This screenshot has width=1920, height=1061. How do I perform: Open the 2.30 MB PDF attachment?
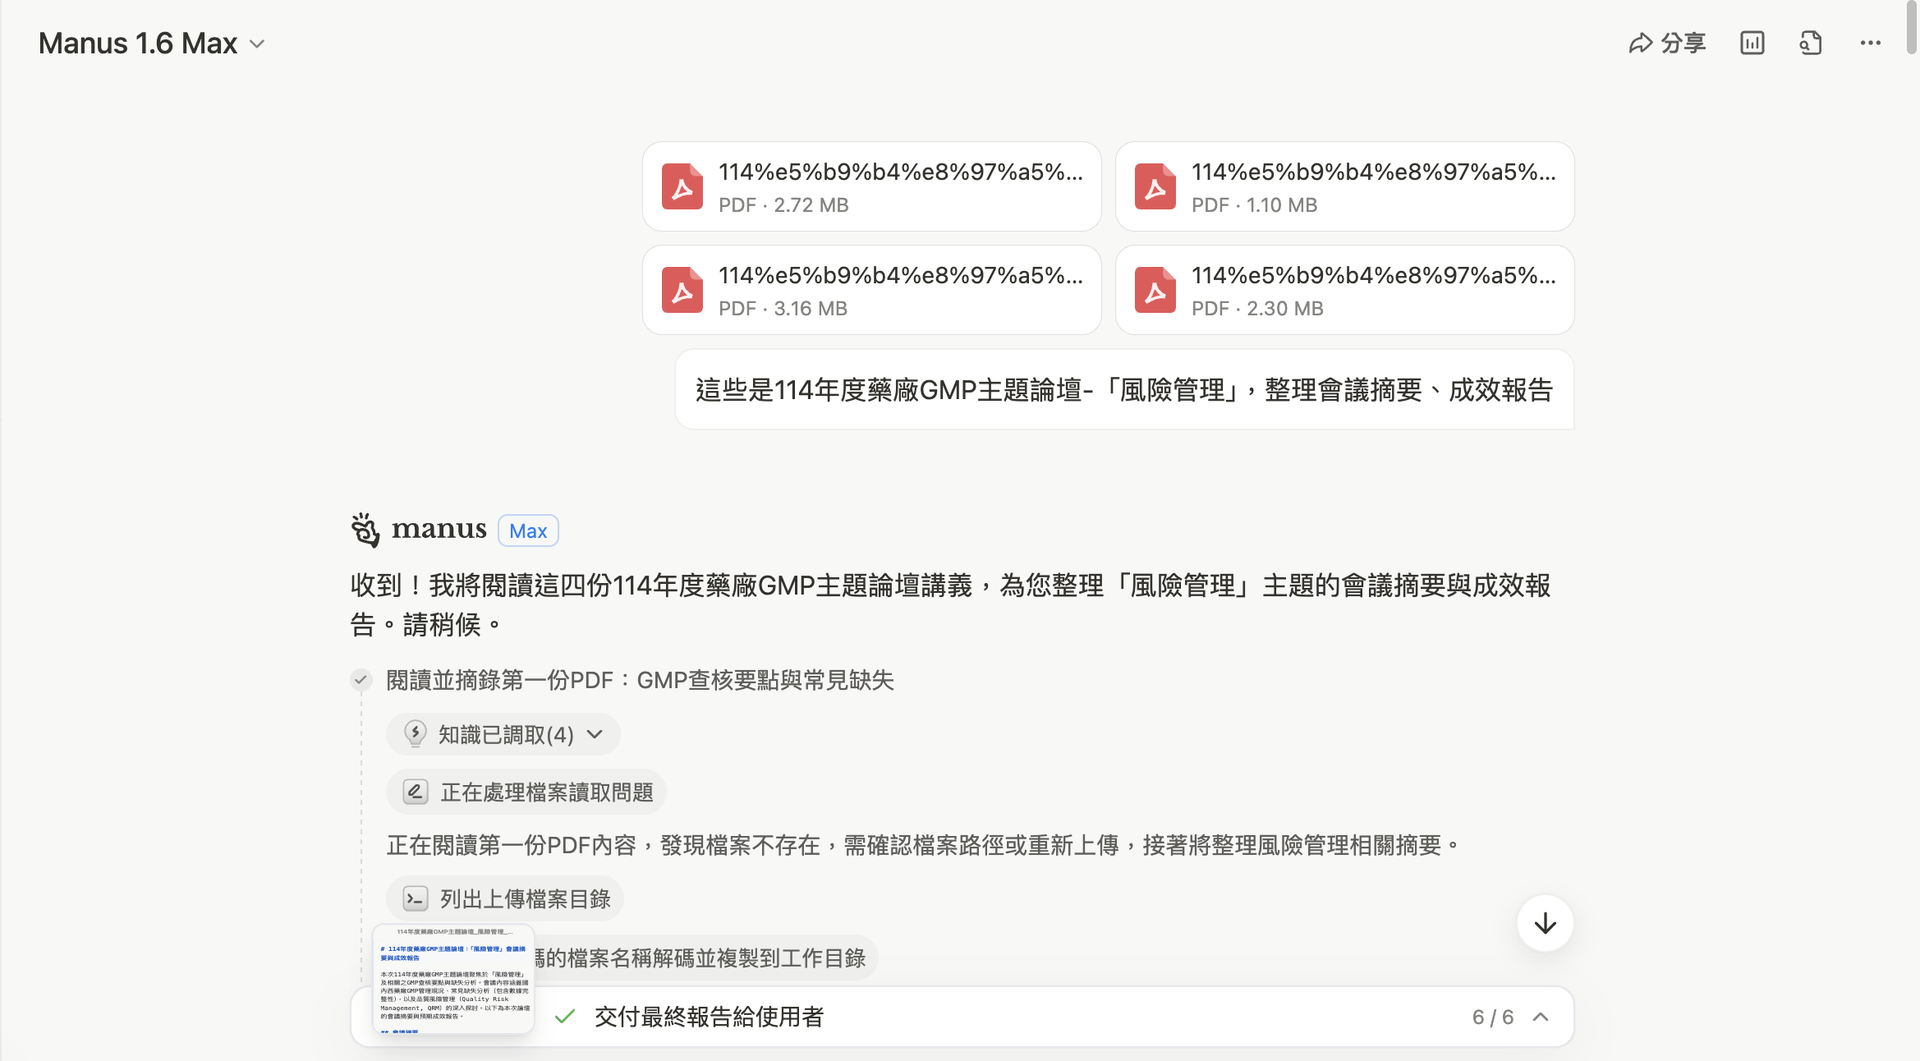pyautogui.click(x=1345, y=290)
